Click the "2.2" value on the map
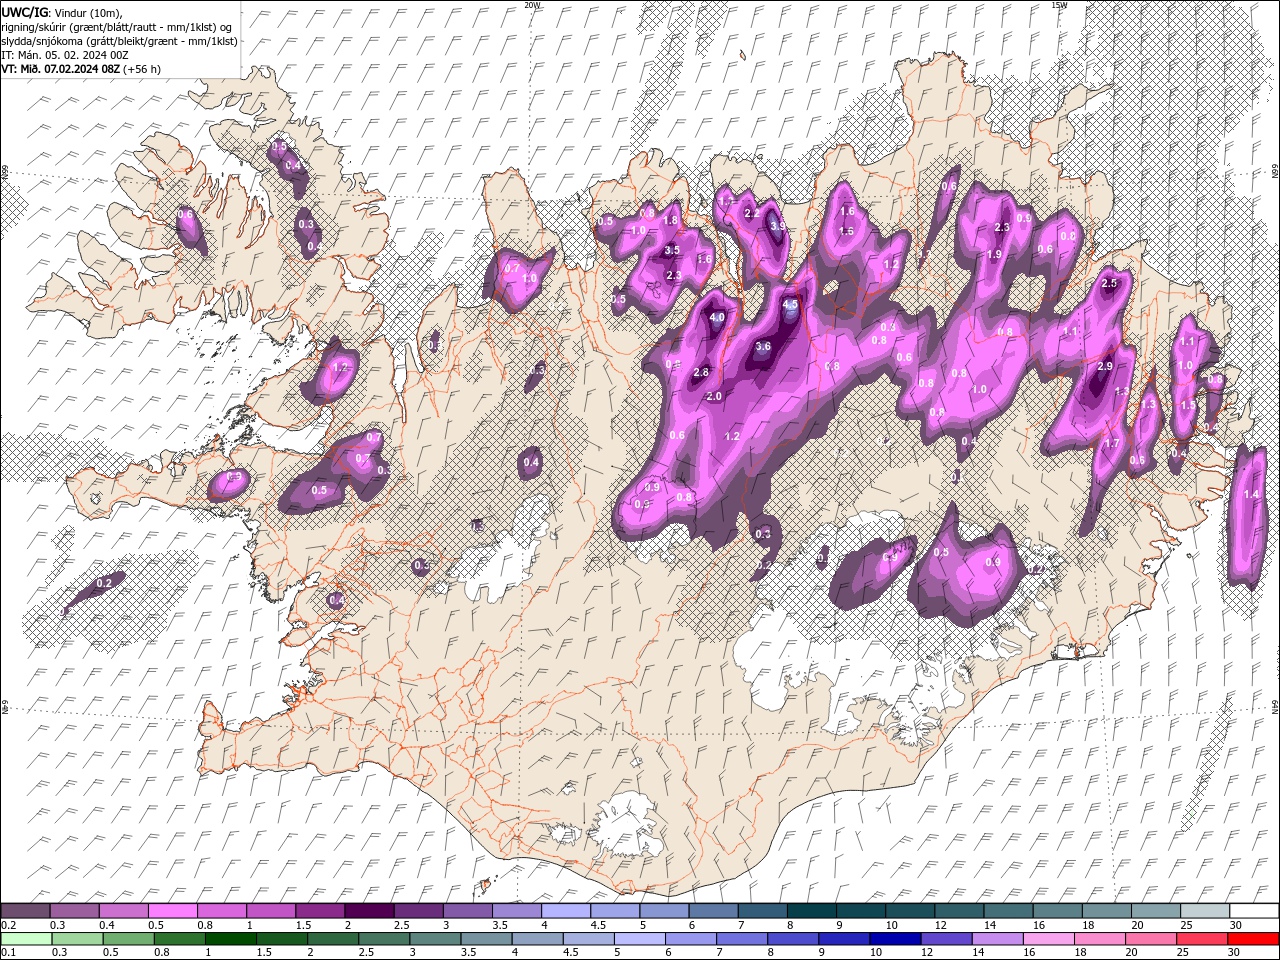1280x960 pixels. [753, 213]
